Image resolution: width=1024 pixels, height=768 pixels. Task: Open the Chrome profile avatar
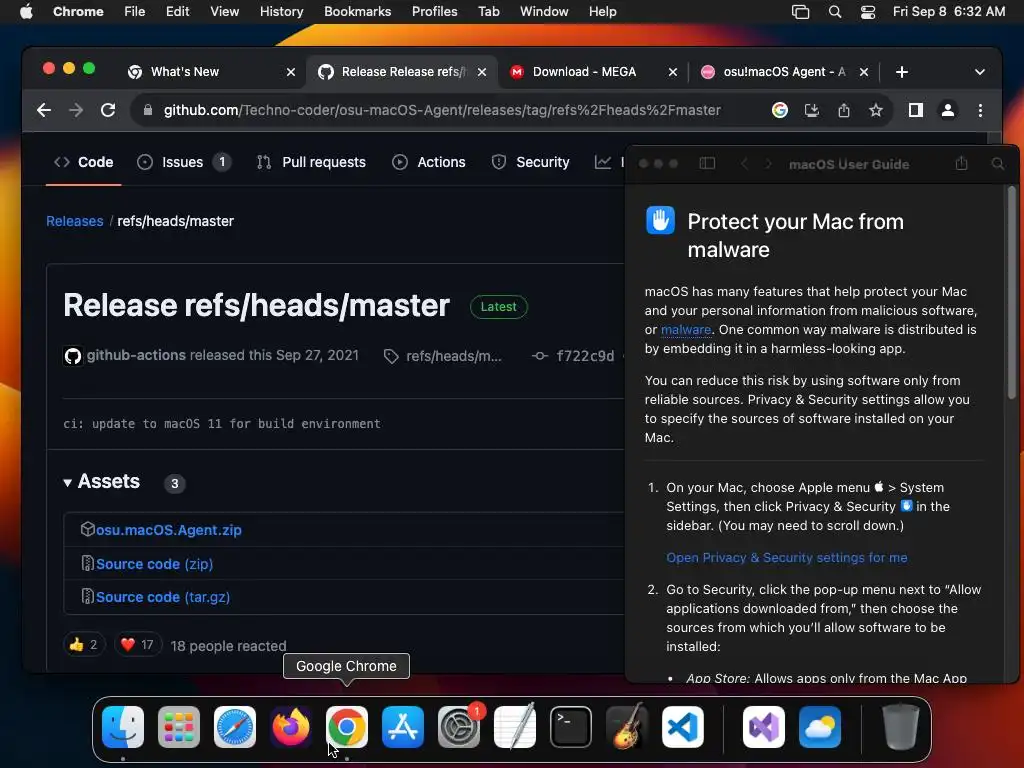tap(948, 110)
